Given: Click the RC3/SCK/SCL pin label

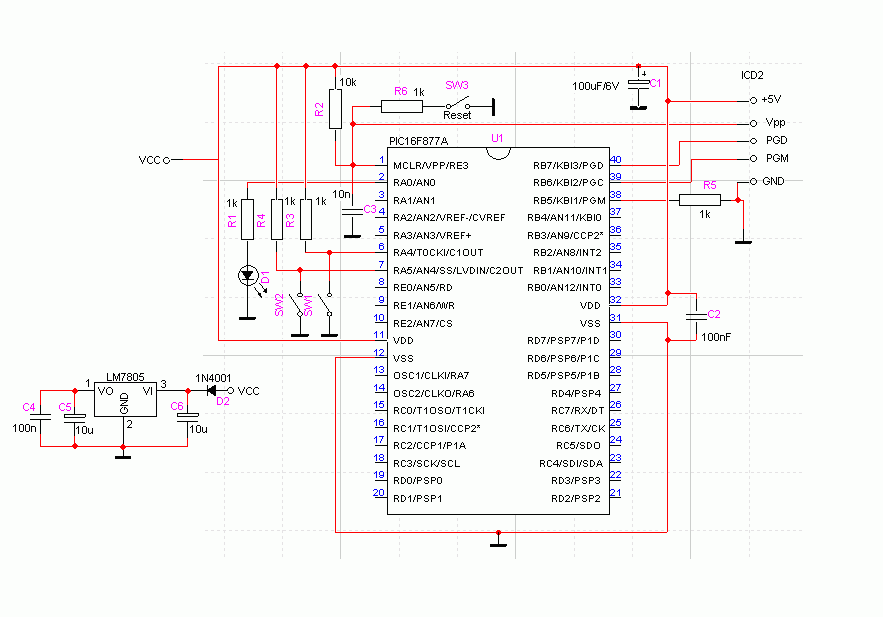Looking at the screenshot, I should pos(426,464).
